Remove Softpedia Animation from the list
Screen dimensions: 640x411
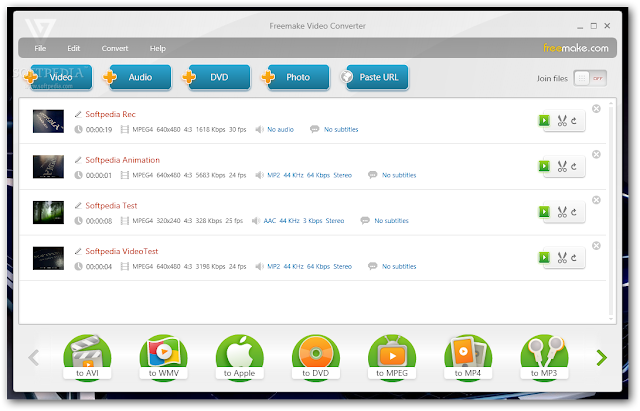coord(596,154)
